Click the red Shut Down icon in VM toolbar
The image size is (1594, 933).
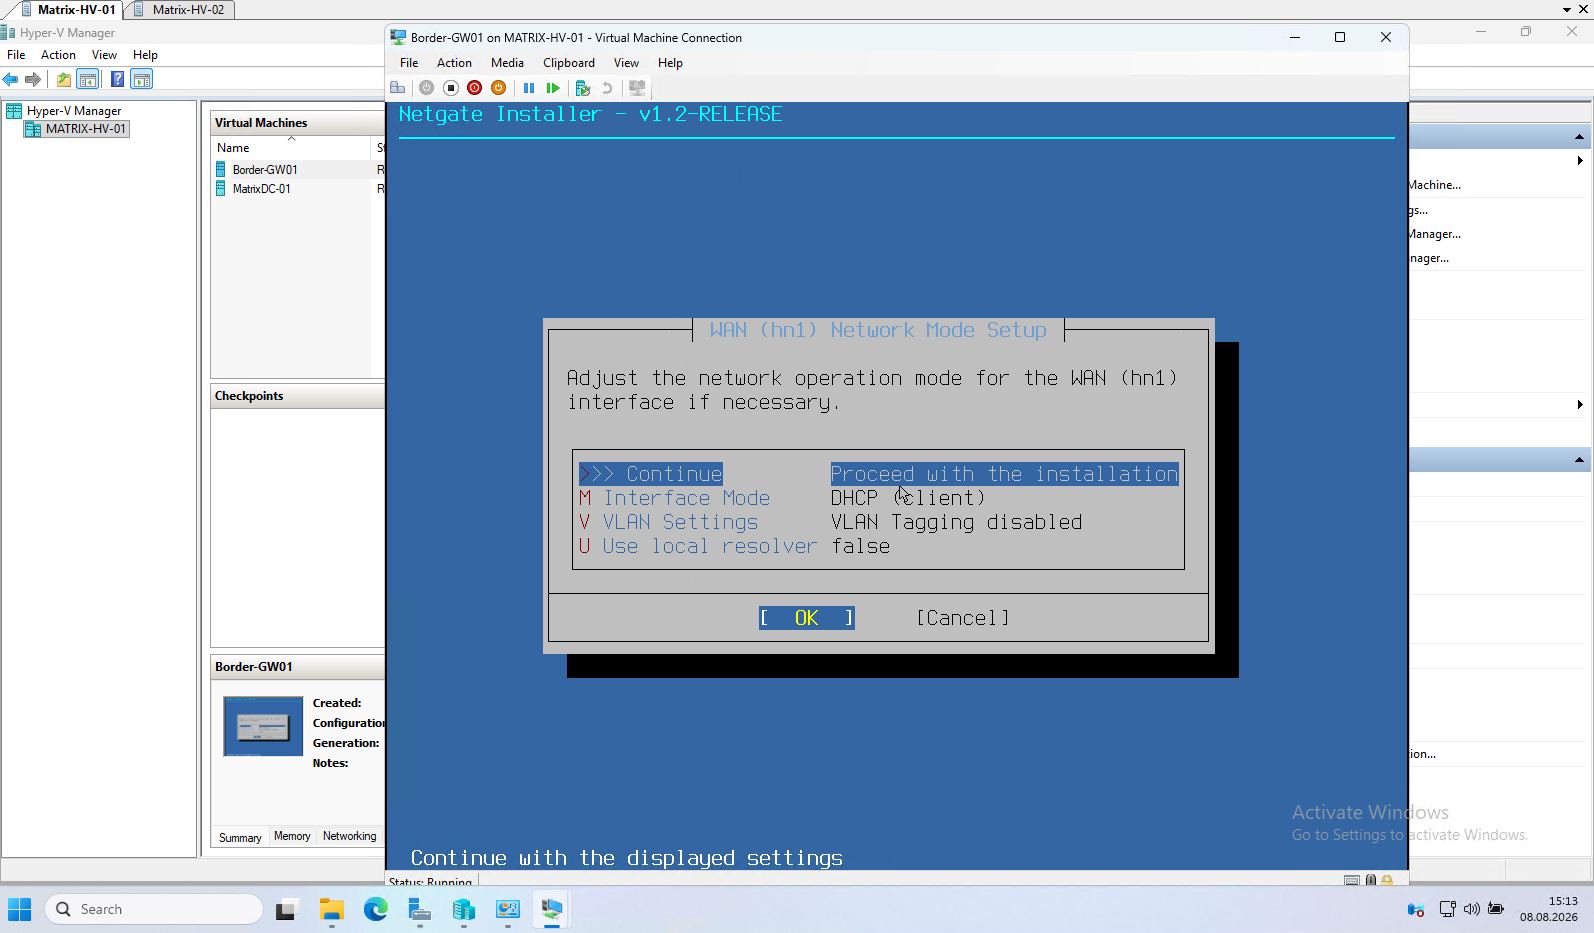point(475,88)
